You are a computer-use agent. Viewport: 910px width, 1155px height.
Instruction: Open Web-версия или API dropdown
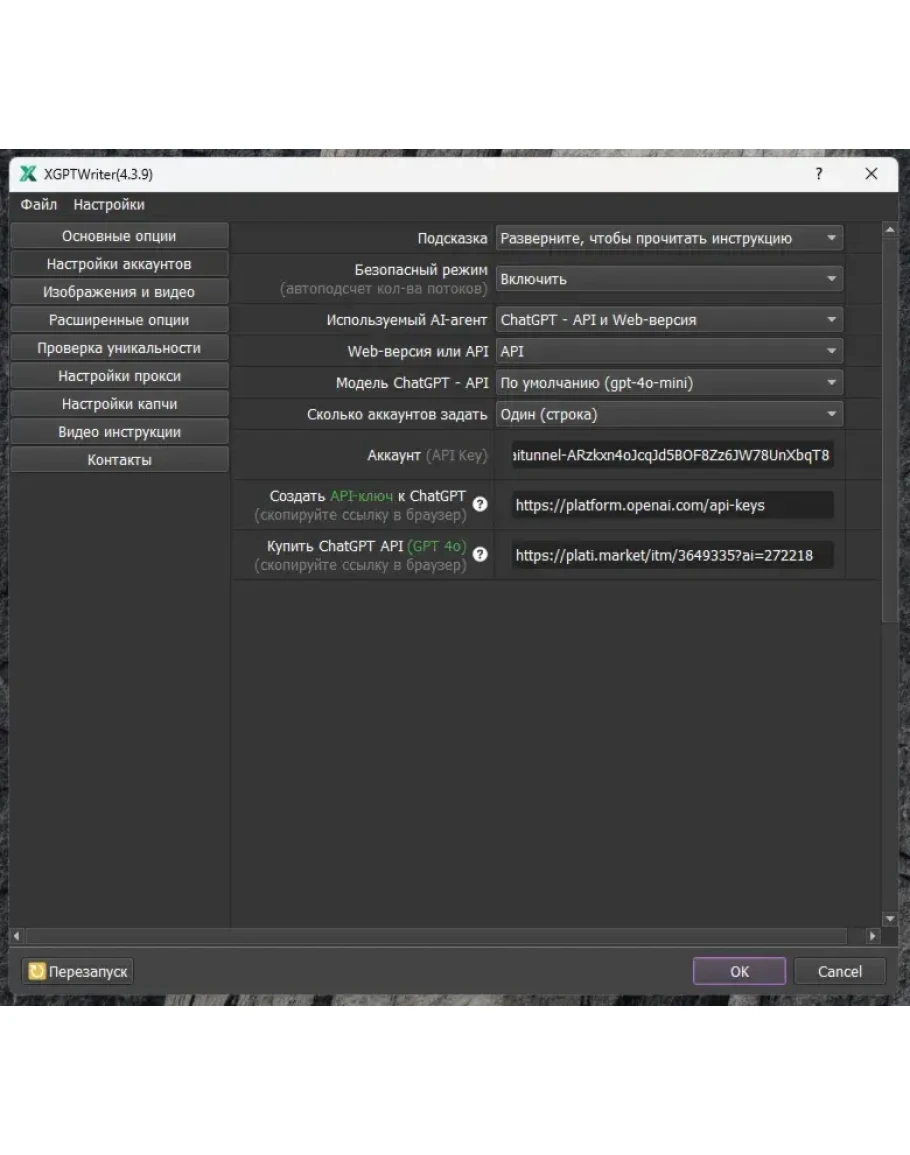(x=669, y=351)
